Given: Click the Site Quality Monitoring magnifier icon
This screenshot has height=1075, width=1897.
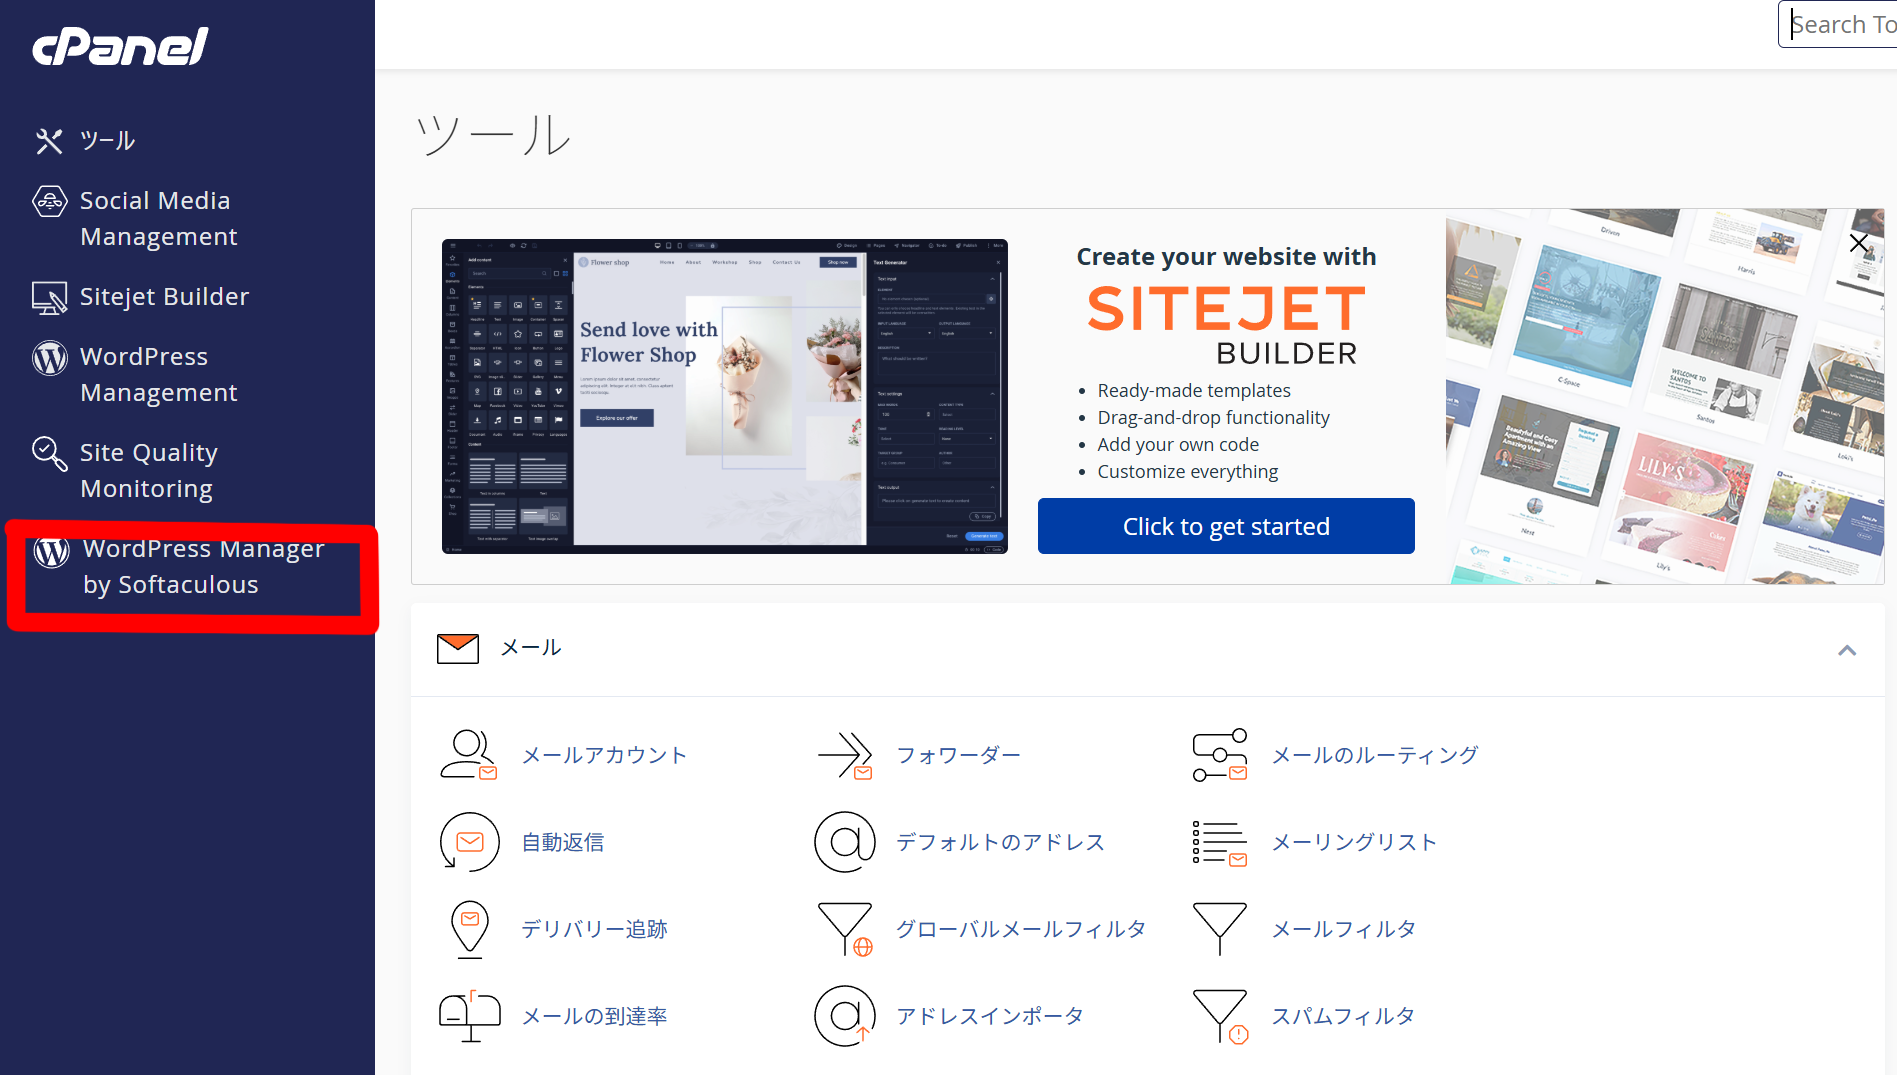Looking at the screenshot, I should point(49,453).
